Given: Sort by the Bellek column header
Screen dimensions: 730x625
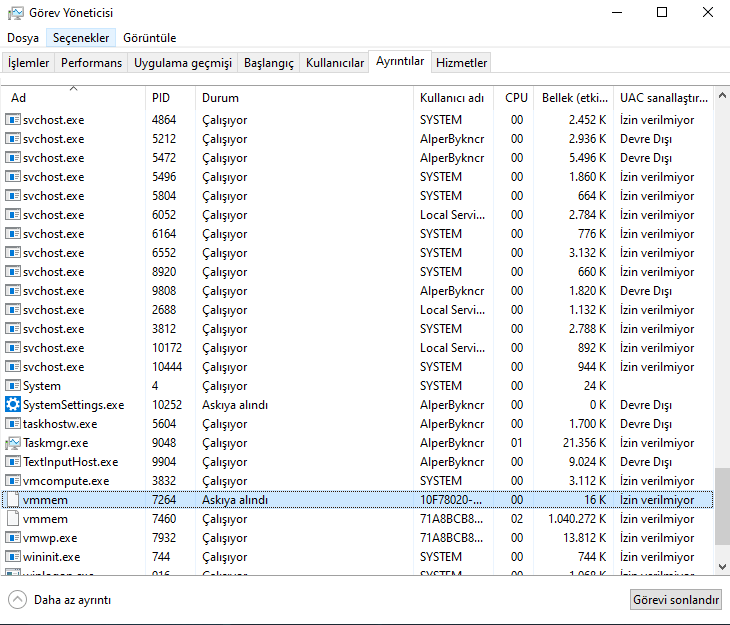Looking at the screenshot, I should [574, 98].
